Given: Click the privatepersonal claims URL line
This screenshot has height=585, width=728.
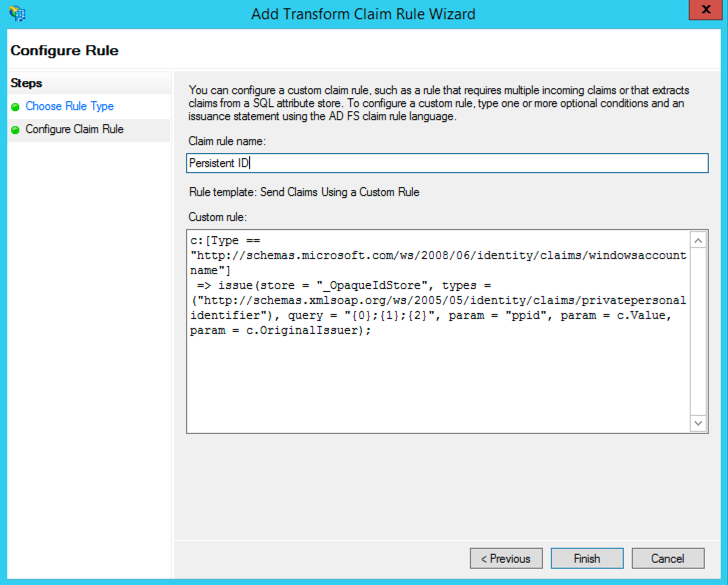Looking at the screenshot, I should [439, 300].
